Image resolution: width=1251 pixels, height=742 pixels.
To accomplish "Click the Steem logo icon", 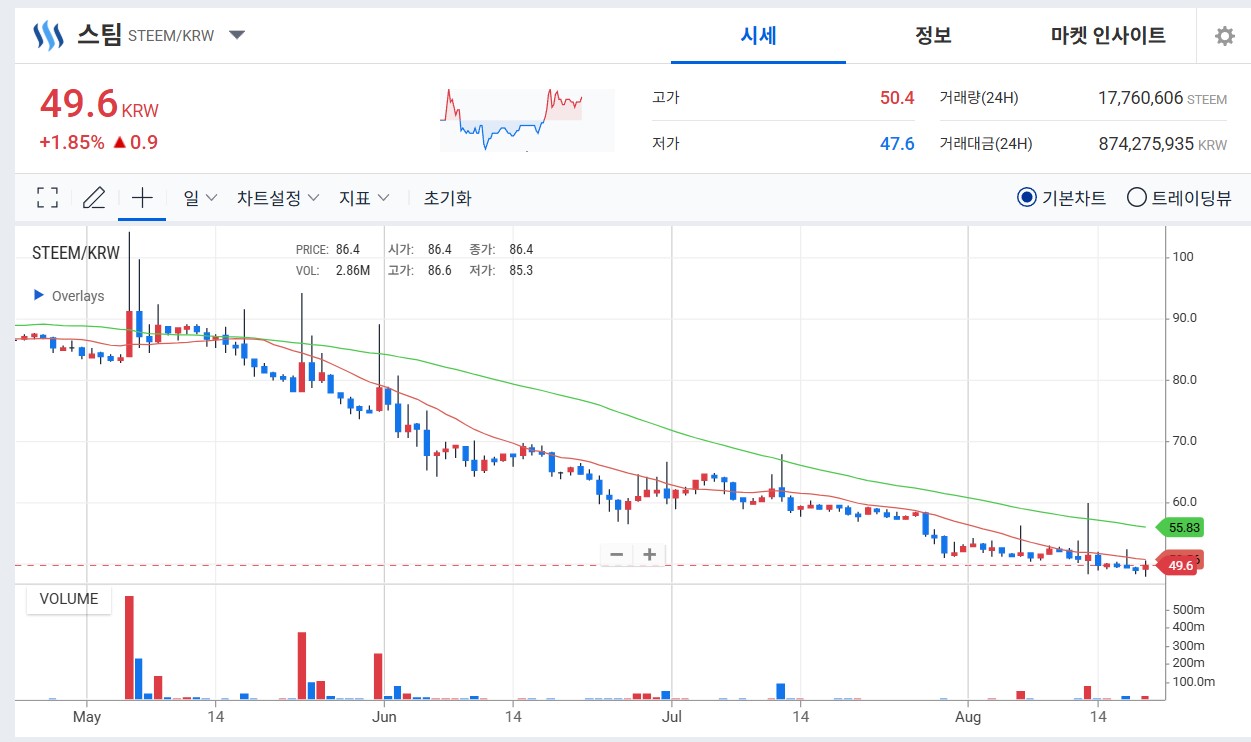I will tap(48, 36).
